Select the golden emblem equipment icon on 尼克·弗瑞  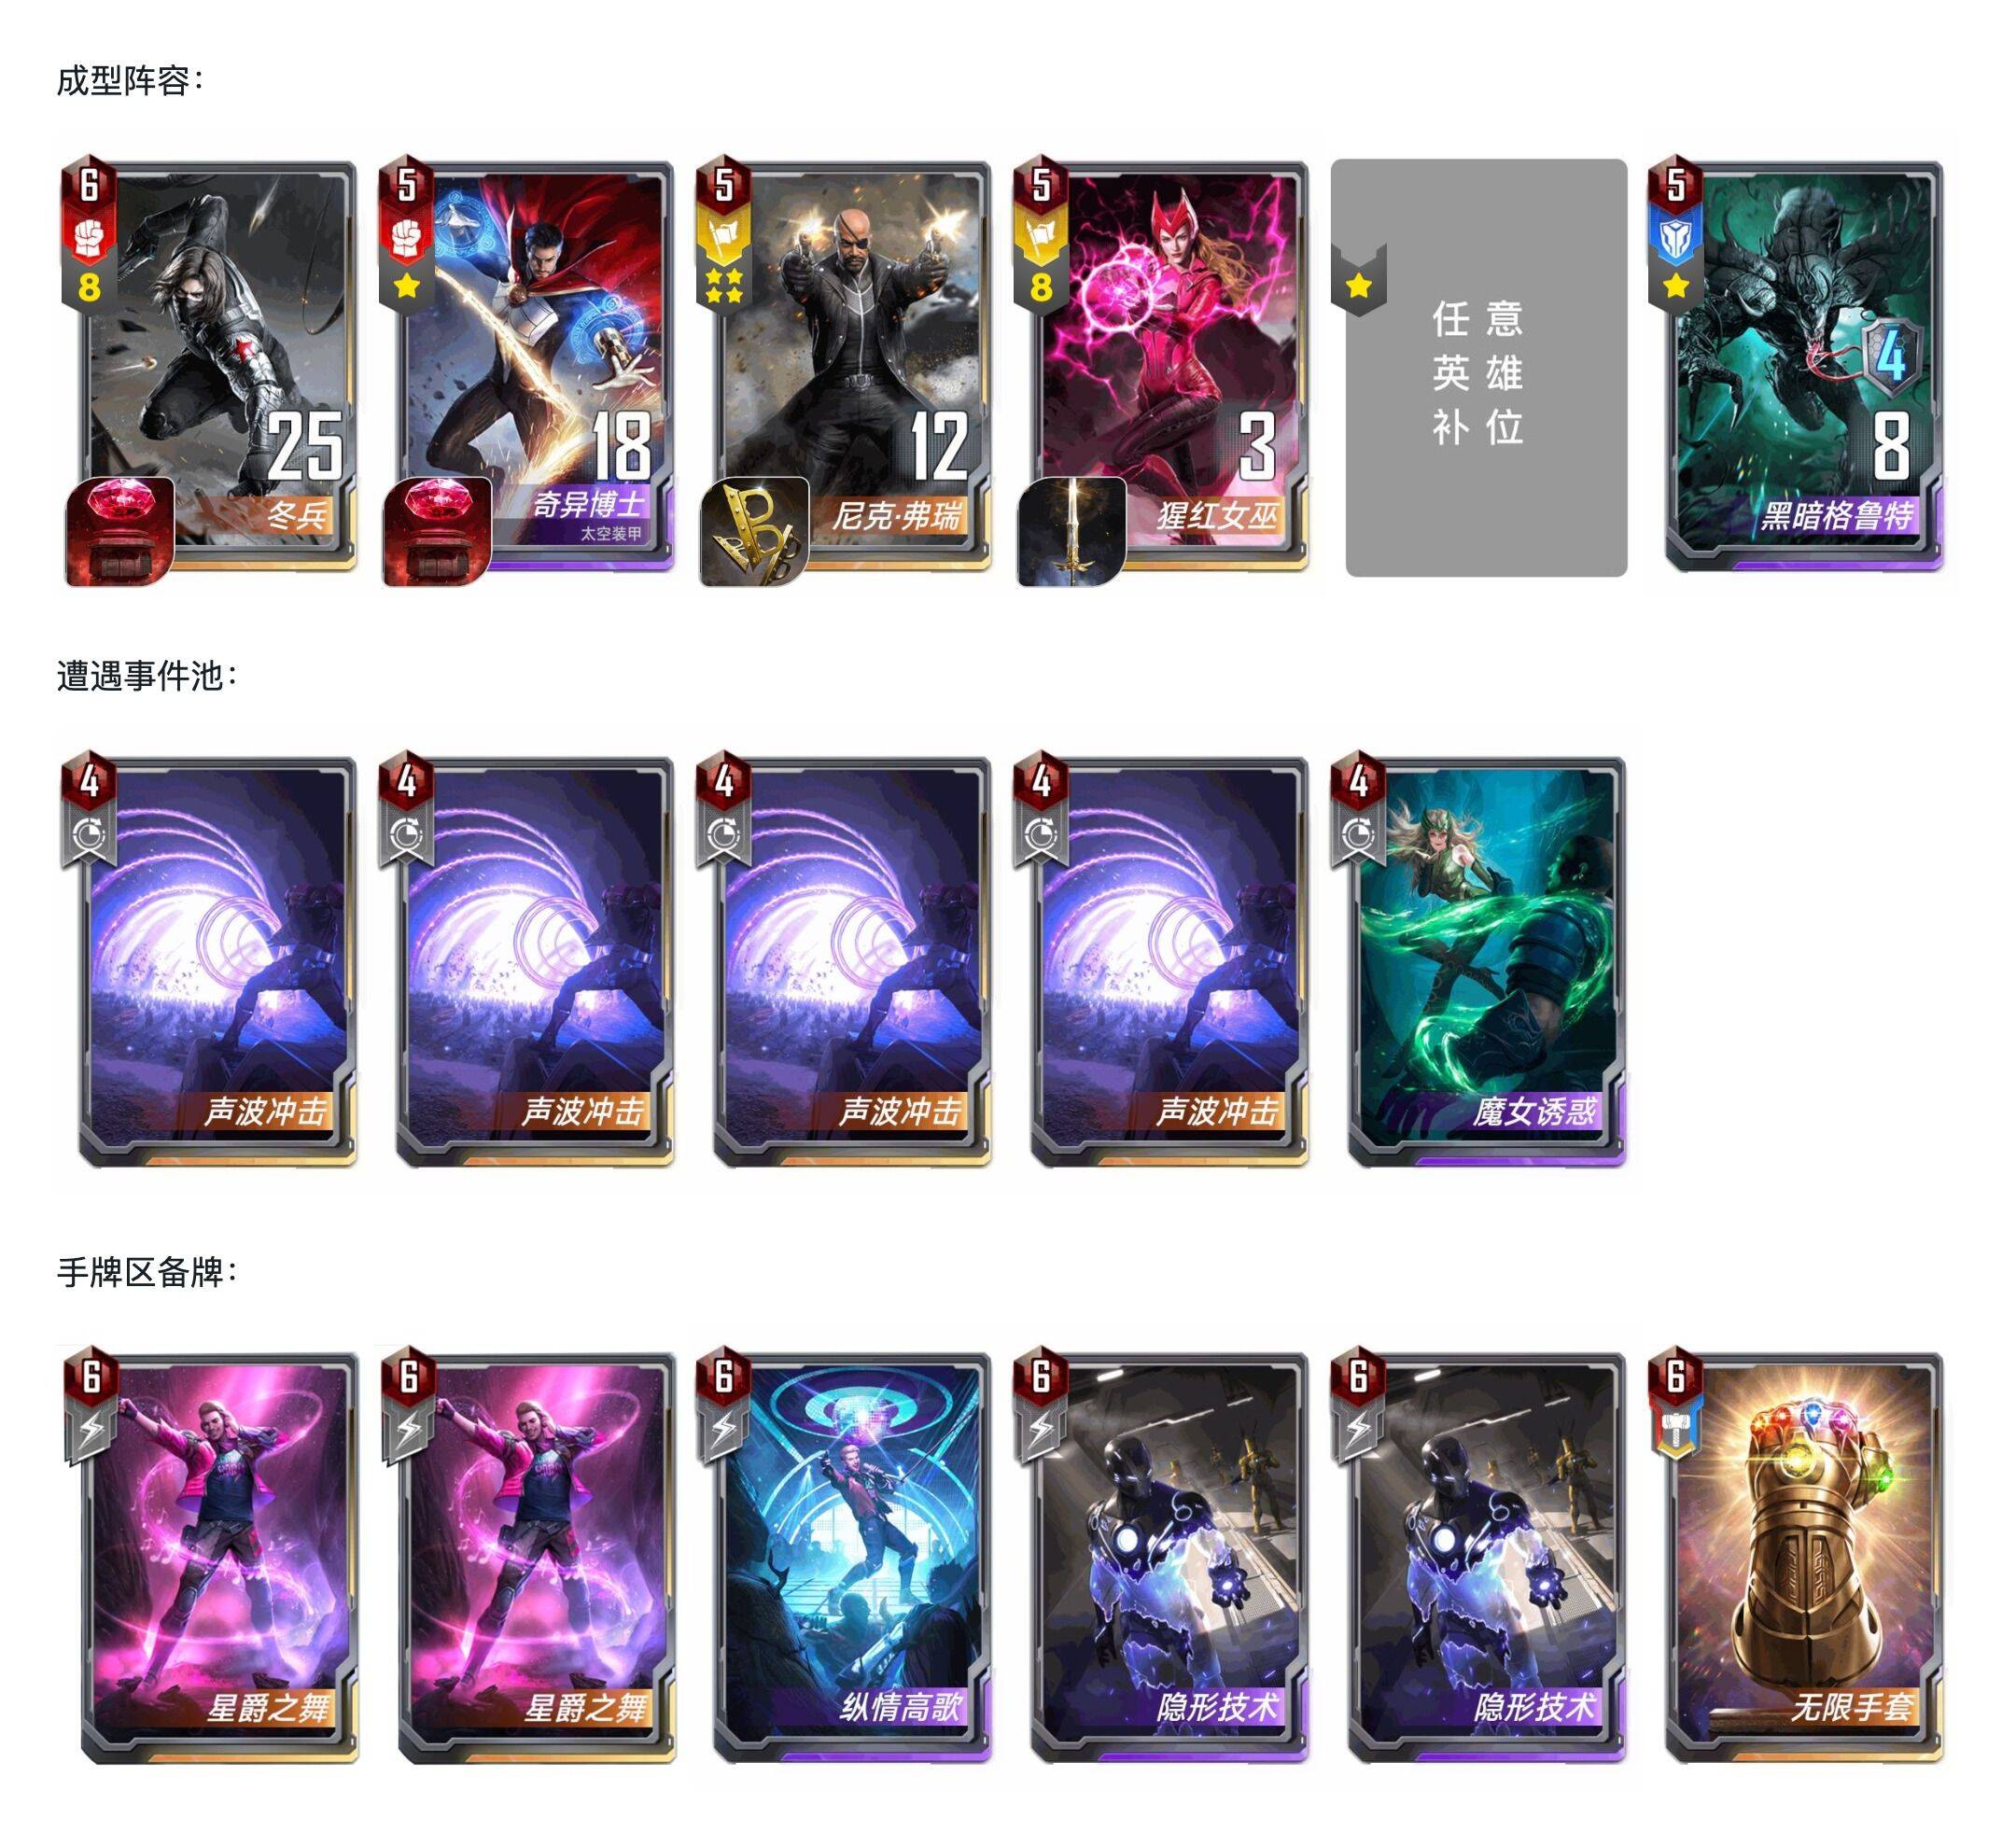(754, 532)
